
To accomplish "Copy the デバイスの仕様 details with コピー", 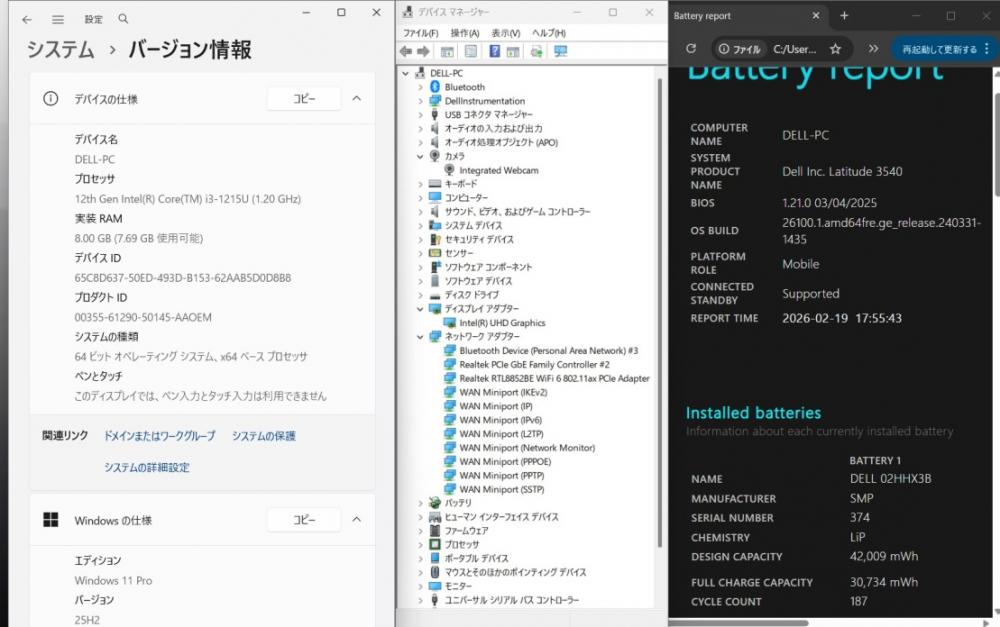I will [304, 99].
